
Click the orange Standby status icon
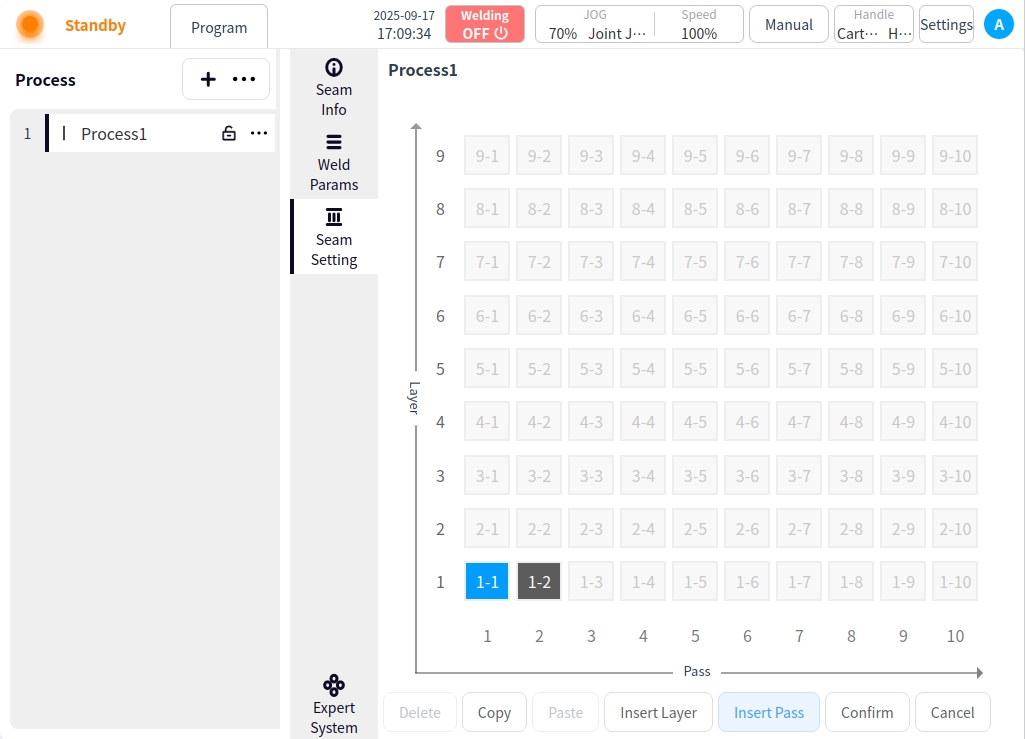(x=30, y=25)
